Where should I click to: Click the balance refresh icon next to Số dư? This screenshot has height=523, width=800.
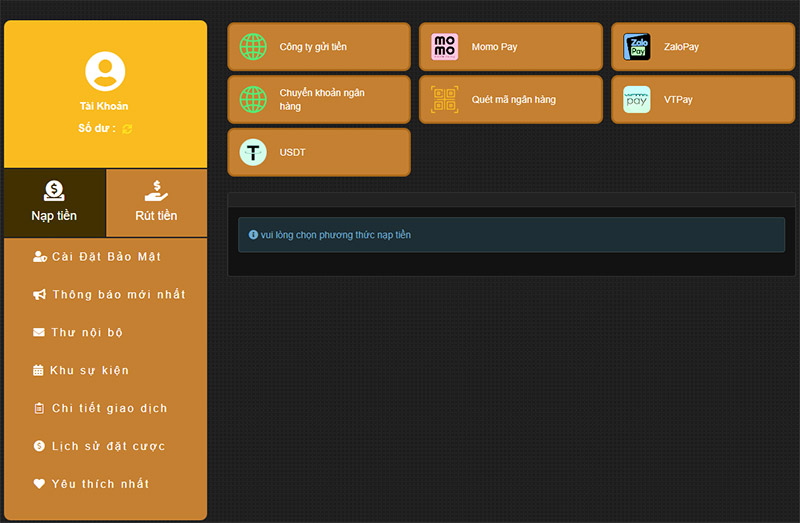[x=128, y=129]
